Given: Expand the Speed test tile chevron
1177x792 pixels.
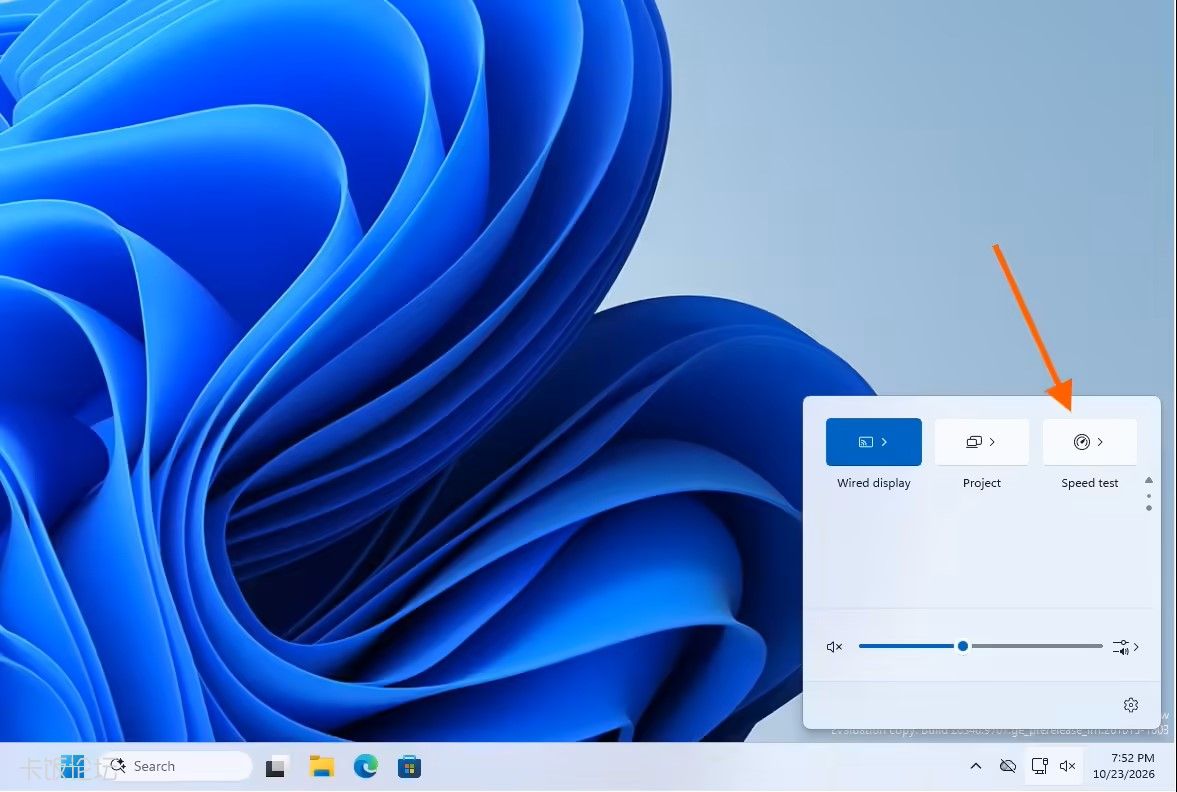Looking at the screenshot, I should click(x=1100, y=441).
